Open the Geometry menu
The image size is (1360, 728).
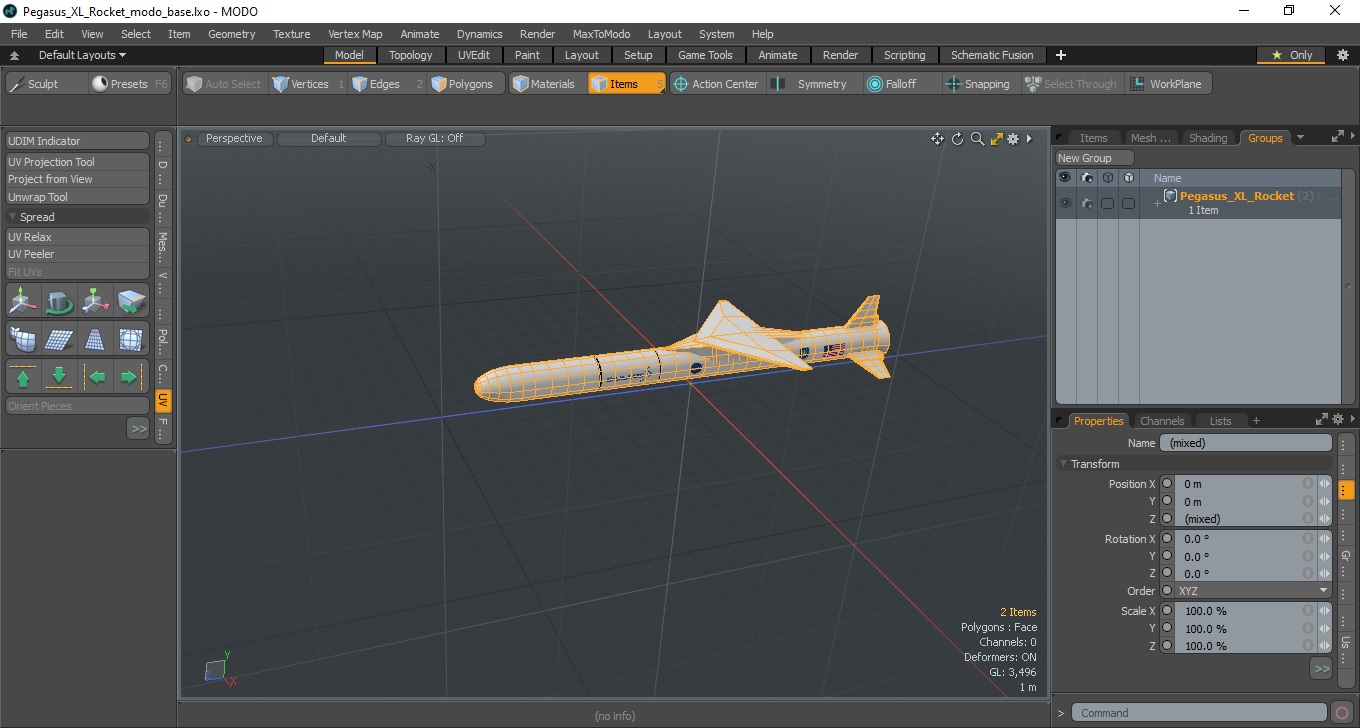232,34
